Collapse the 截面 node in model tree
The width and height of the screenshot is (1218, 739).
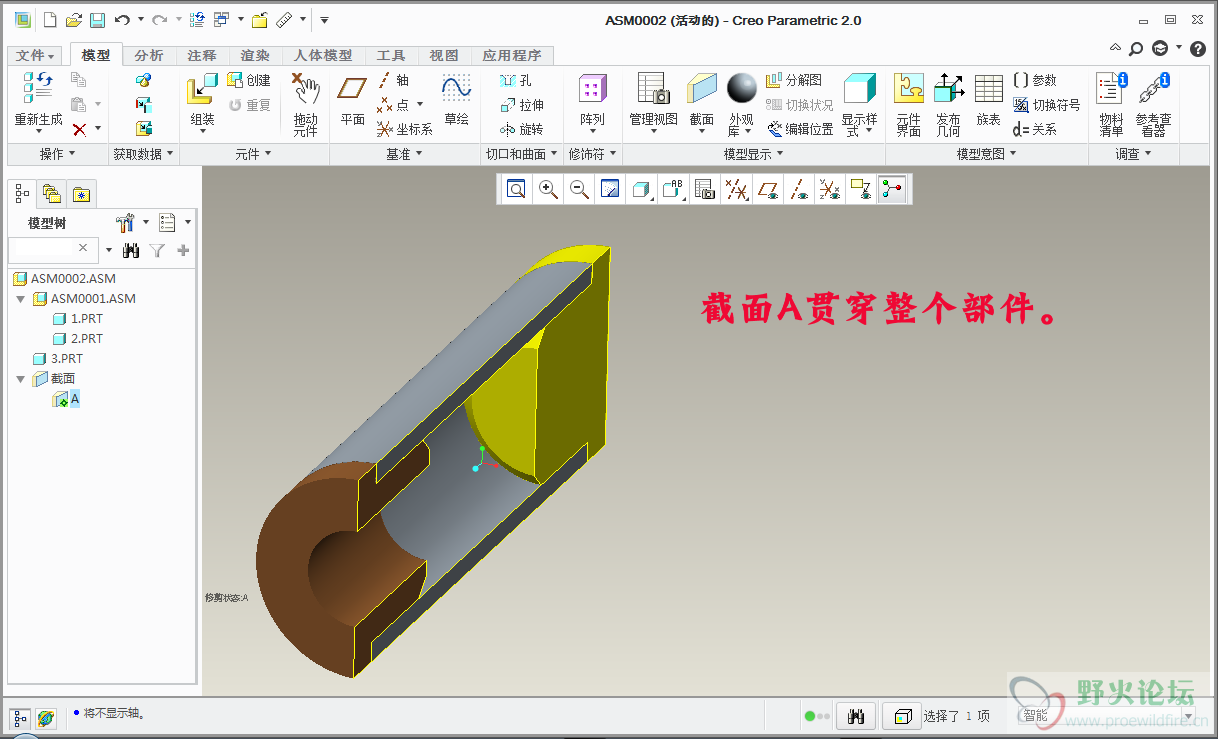point(21,379)
